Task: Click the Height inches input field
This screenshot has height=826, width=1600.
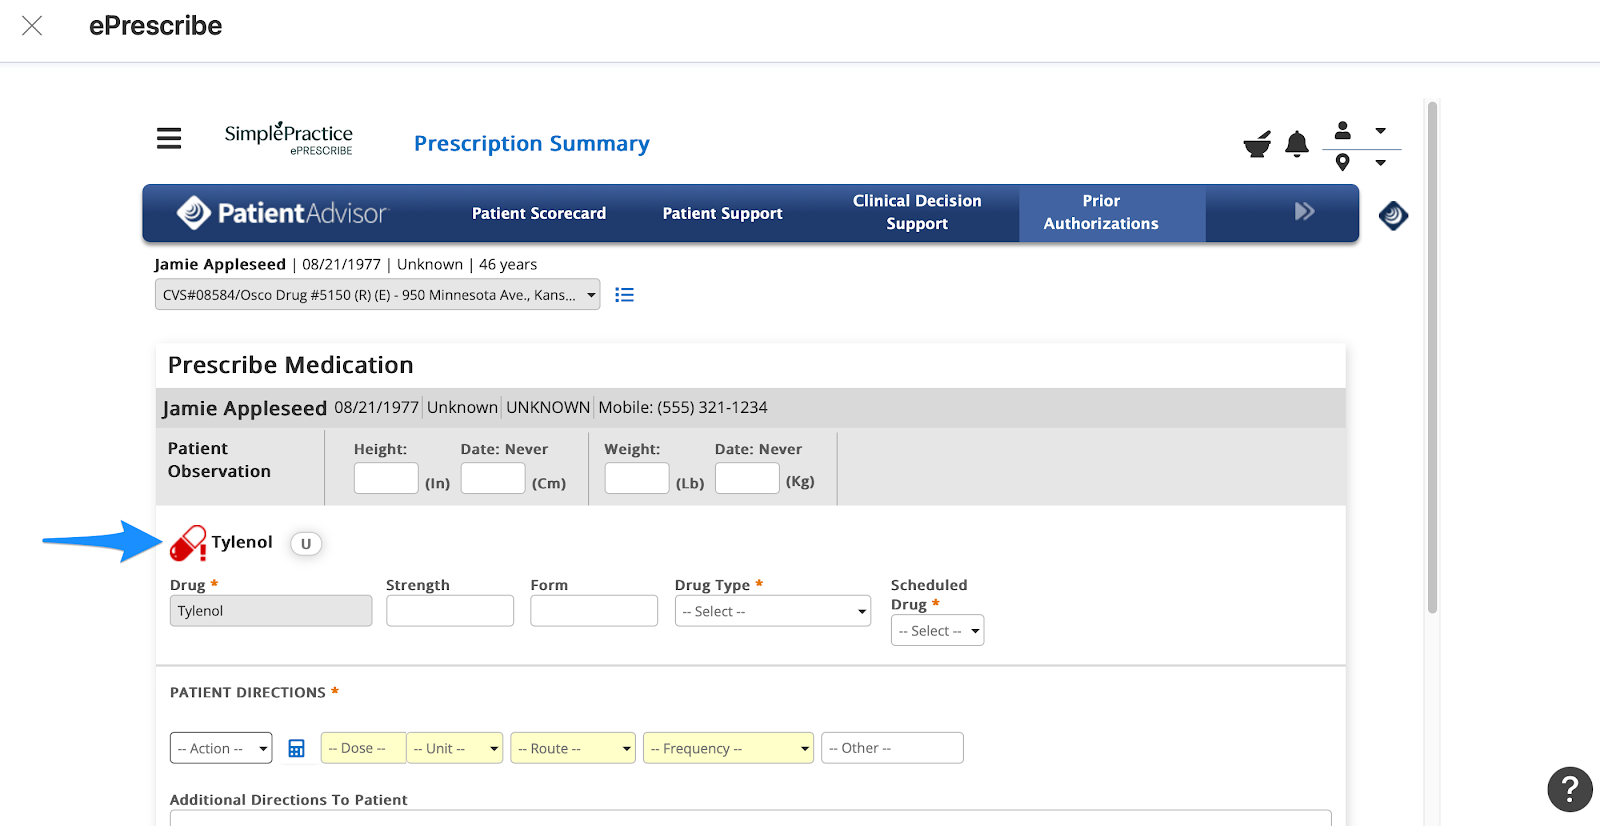Action: pyautogui.click(x=386, y=478)
